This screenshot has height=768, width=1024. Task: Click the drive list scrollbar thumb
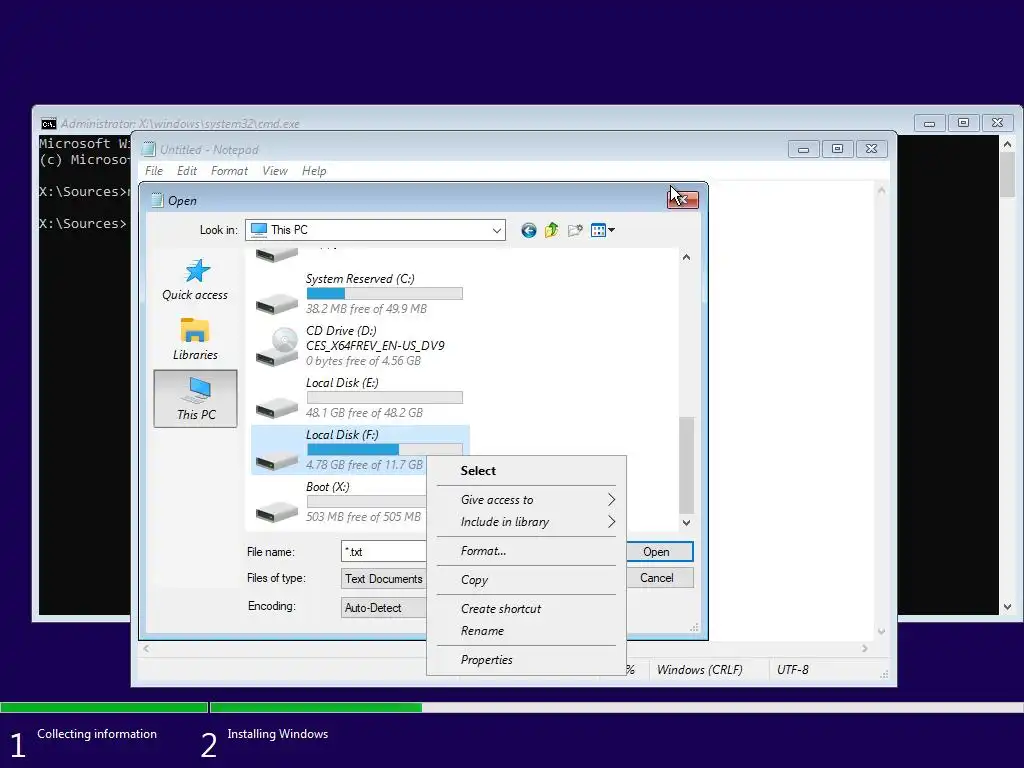[686, 465]
